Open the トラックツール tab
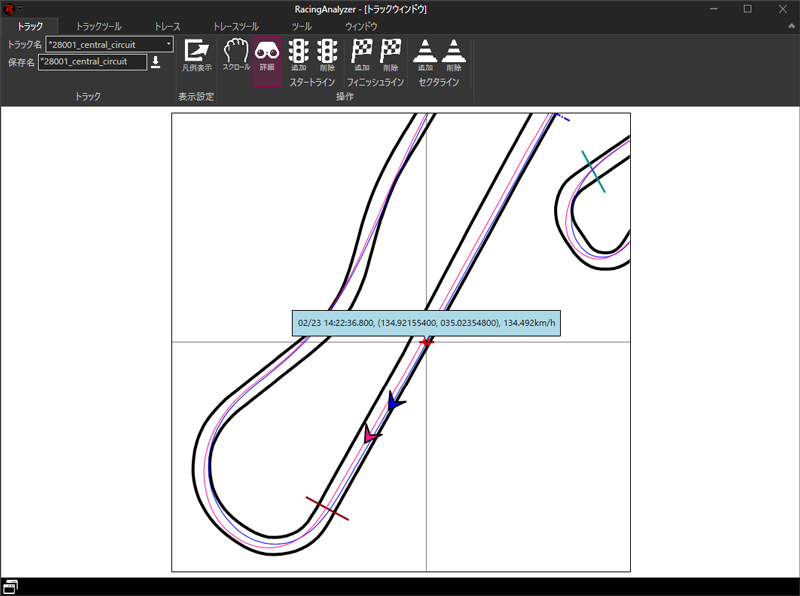 coord(98,26)
